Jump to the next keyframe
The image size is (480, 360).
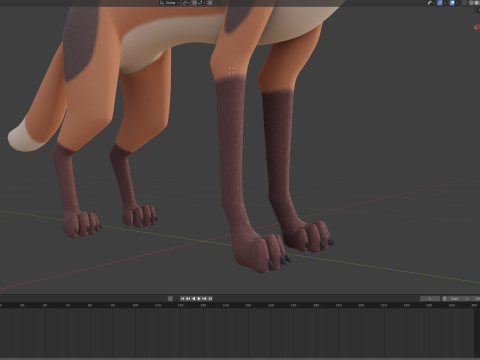(x=204, y=299)
